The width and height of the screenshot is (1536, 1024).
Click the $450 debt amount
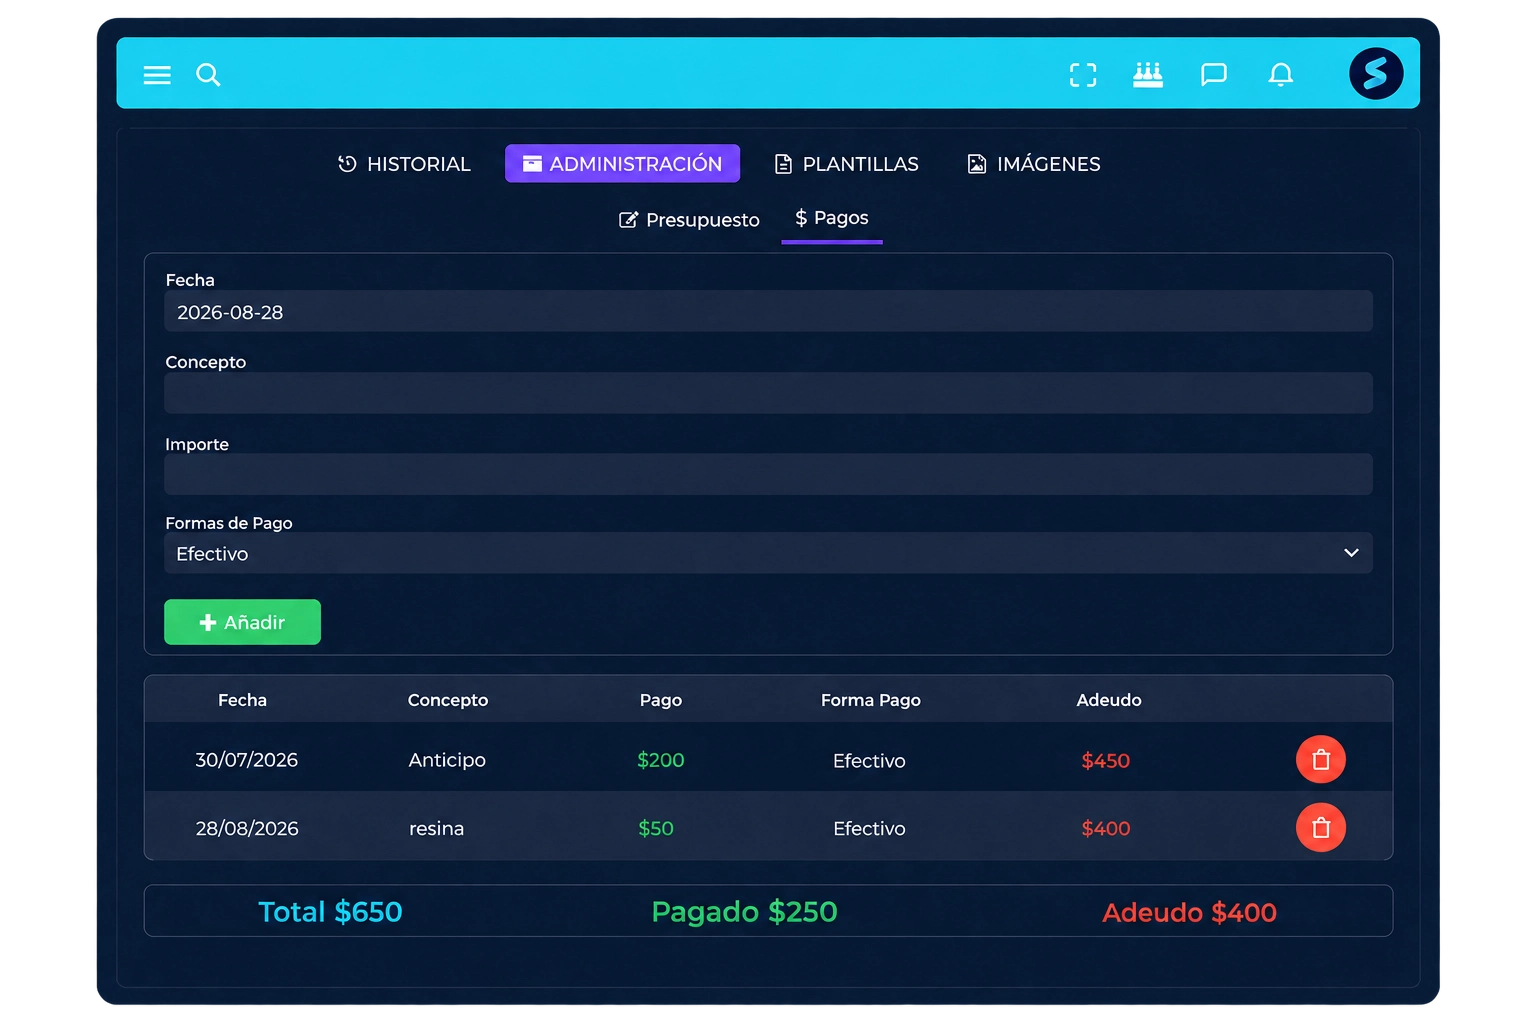coord(1106,761)
